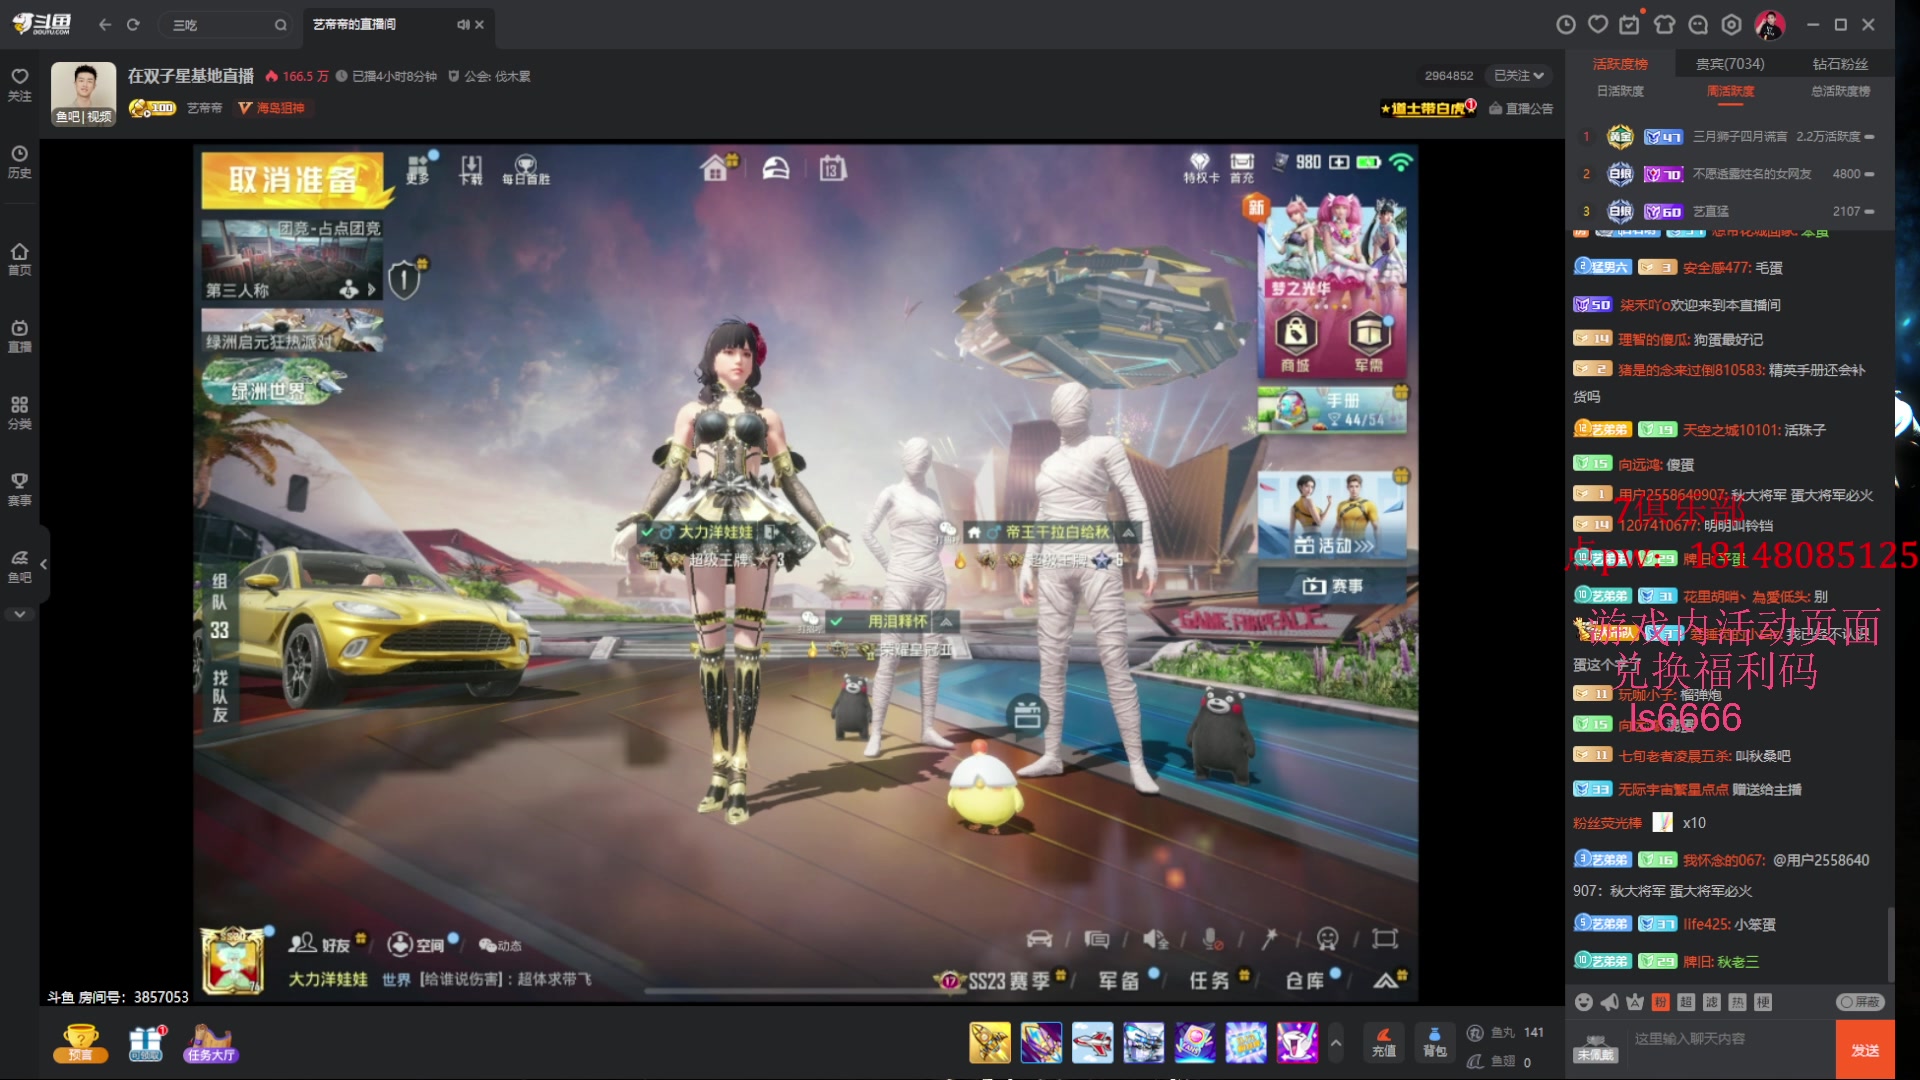Click crown noble-barrage icon in chat toolbar

click(x=1635, y=1002)
